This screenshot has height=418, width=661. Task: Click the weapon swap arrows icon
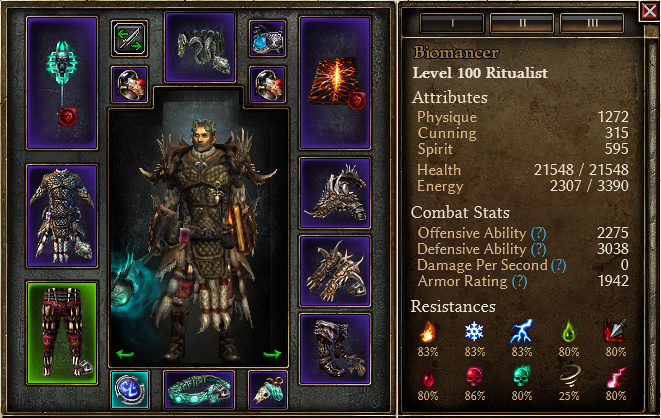click(x=129, y=39)
